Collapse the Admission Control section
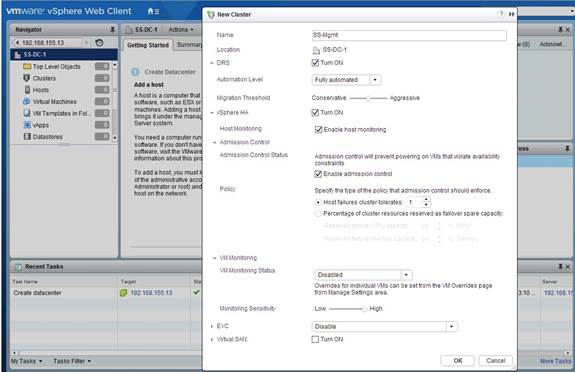 point(215,142)
